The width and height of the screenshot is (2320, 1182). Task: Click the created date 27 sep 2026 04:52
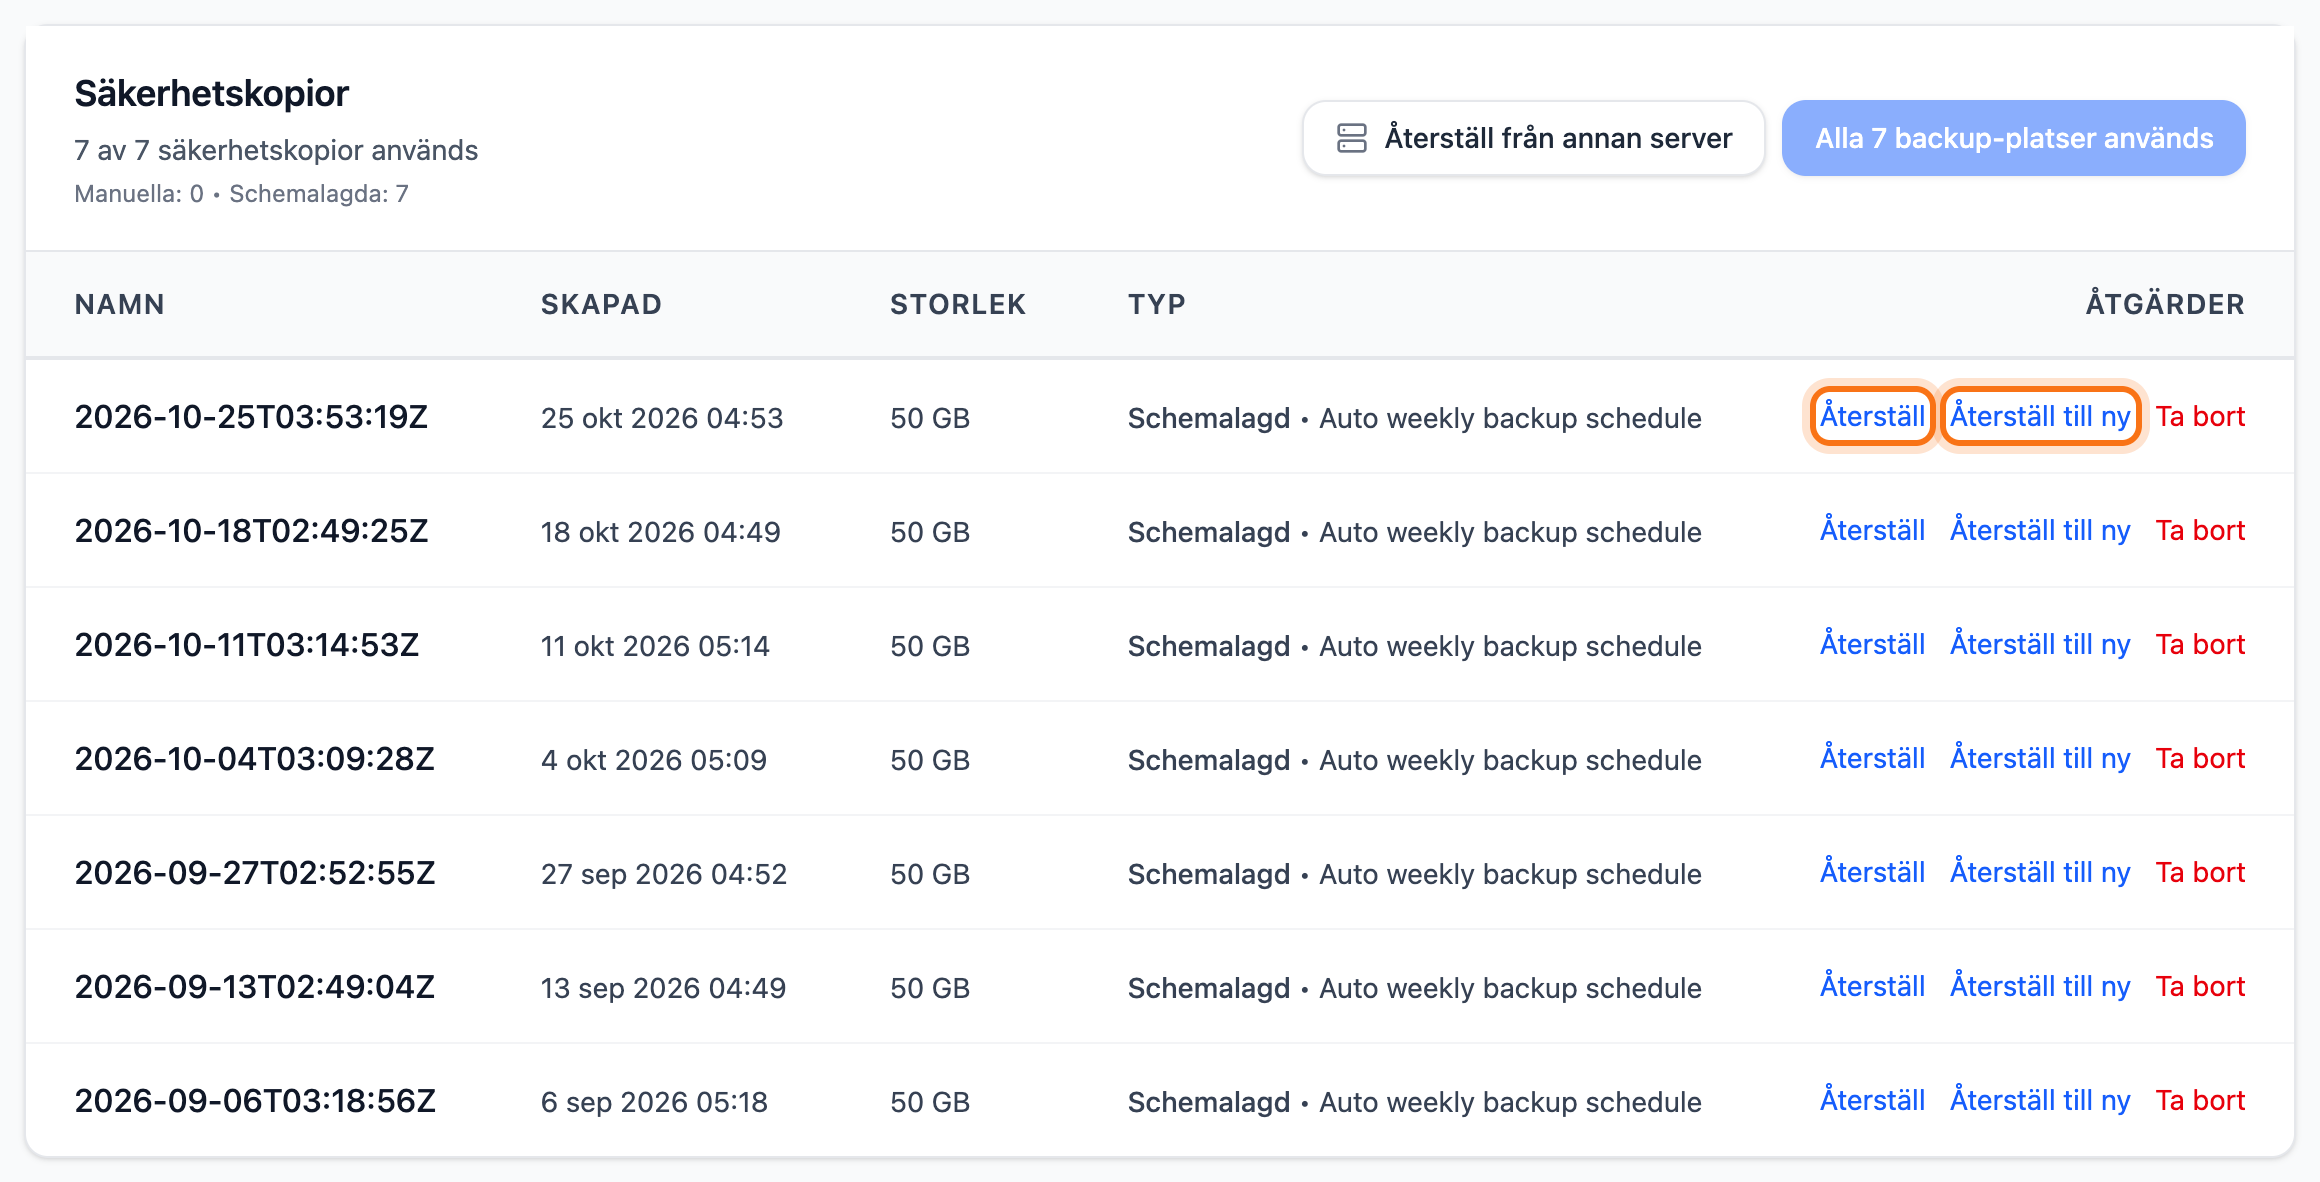664,874
